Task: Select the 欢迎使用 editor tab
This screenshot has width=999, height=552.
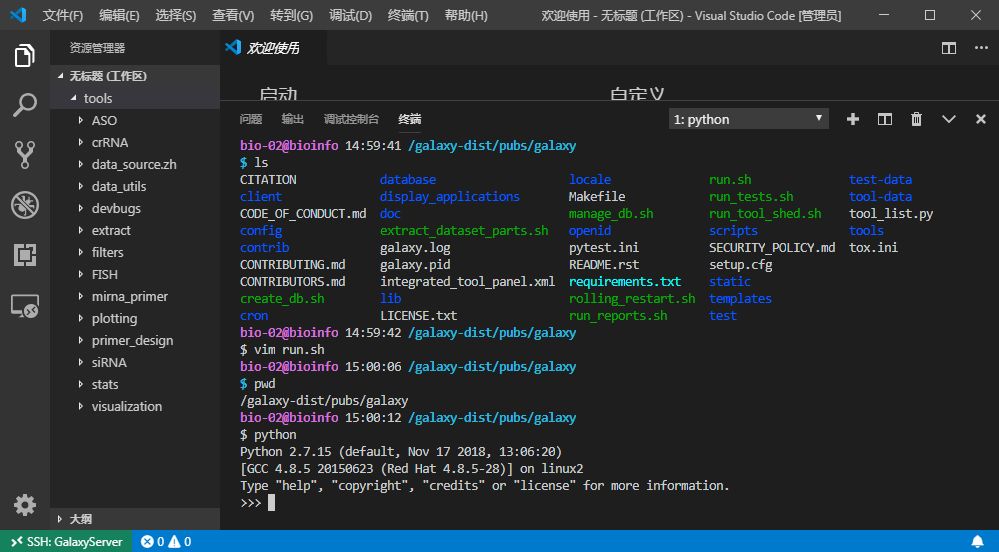Action: click(273, 48)
